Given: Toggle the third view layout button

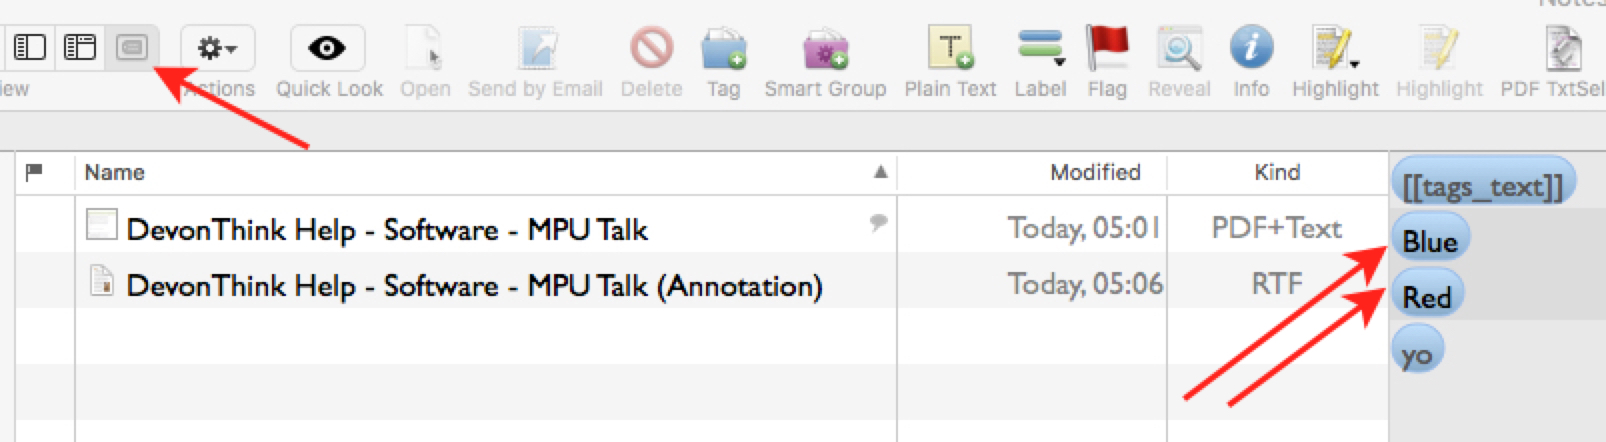Looking at the screenshot, I should 131,47.
